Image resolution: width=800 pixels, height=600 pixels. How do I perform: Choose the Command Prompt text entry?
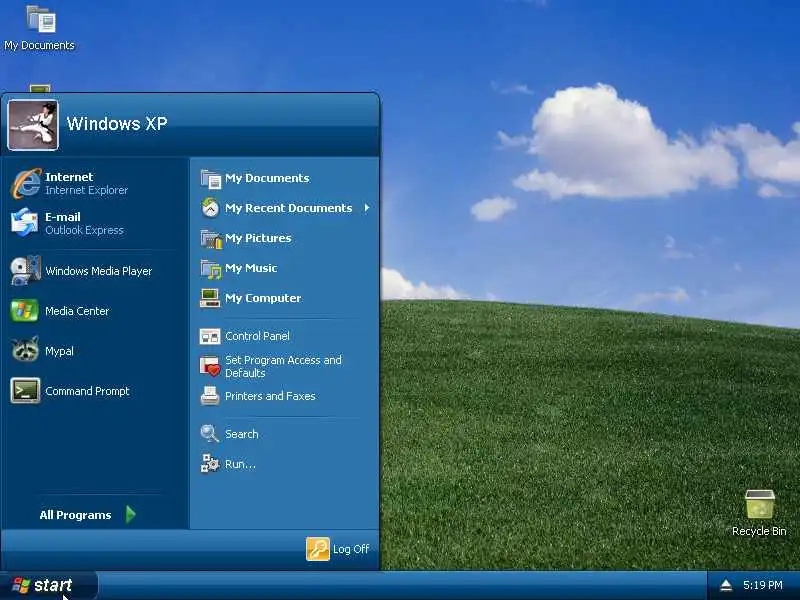tap(87, 391)
